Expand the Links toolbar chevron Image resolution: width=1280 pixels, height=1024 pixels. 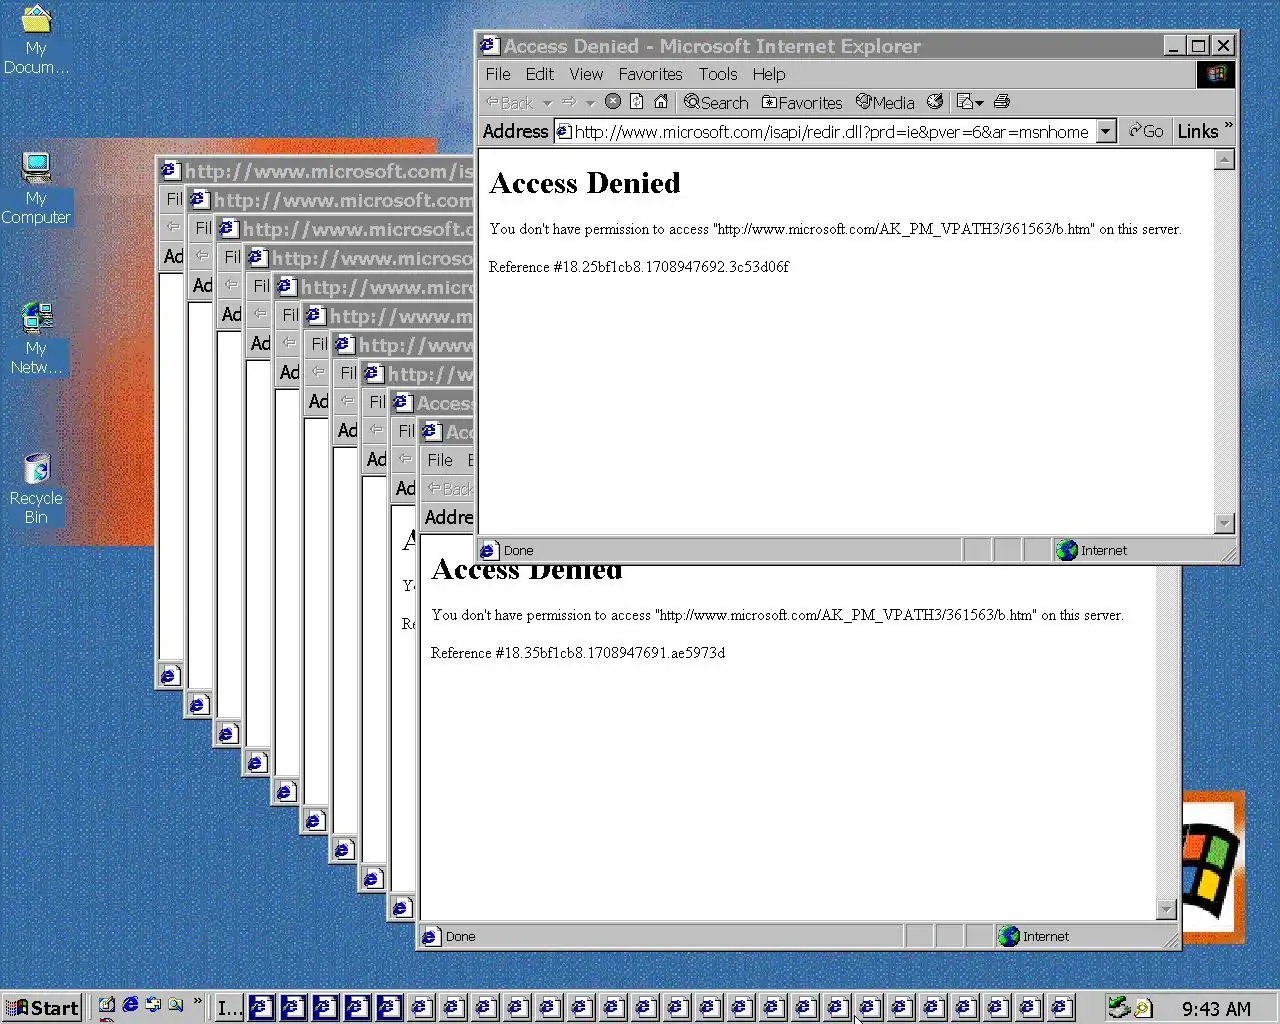tap(1228, 127)
